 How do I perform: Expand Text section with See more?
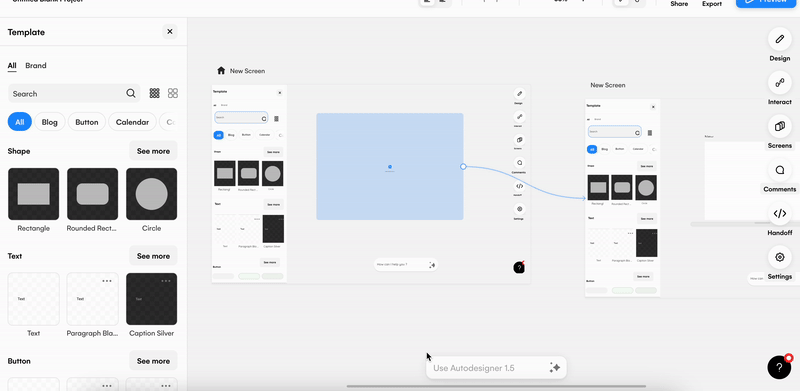pos(153,256)
